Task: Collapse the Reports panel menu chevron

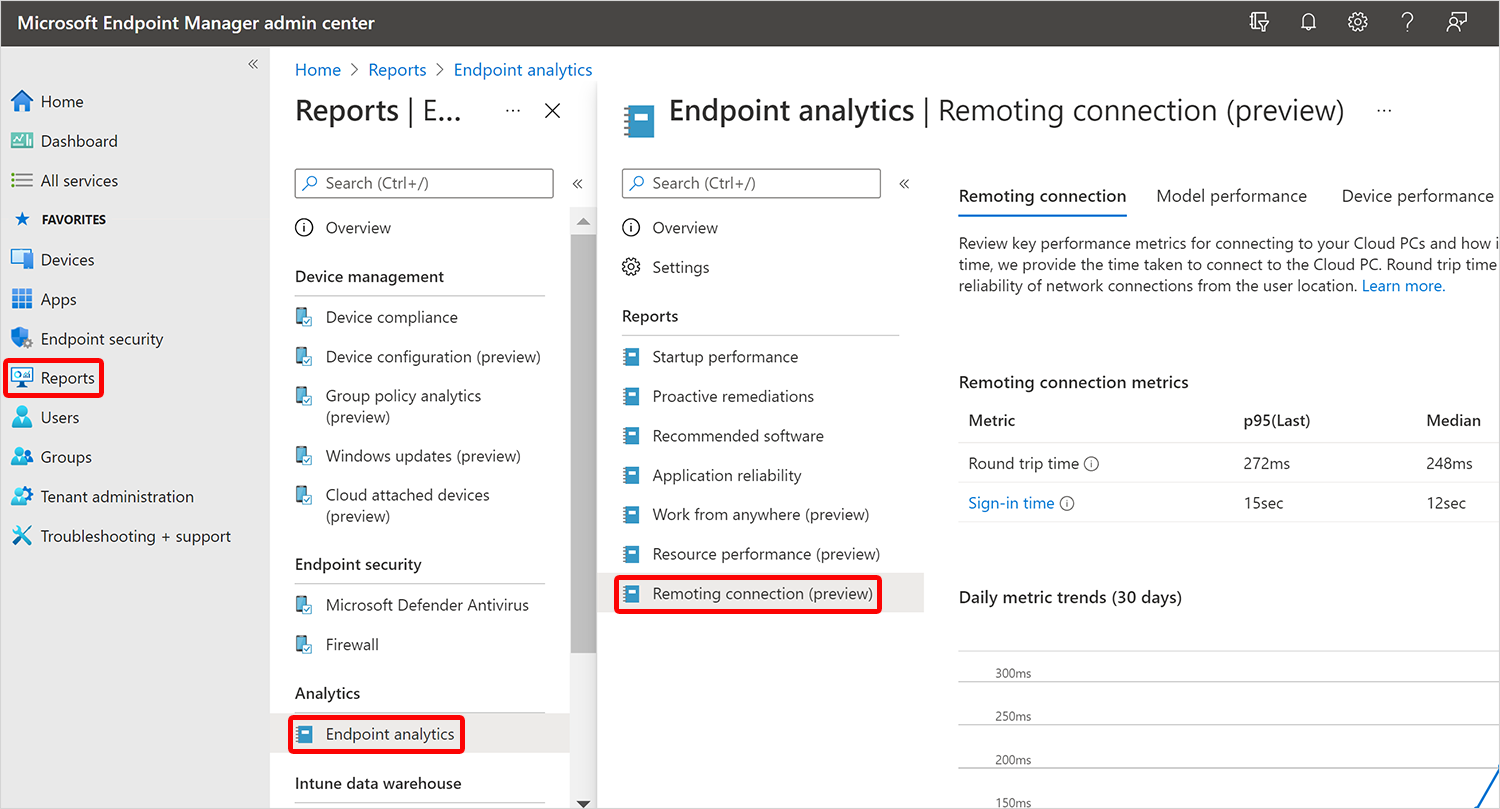Action: [x=577, y=184]
